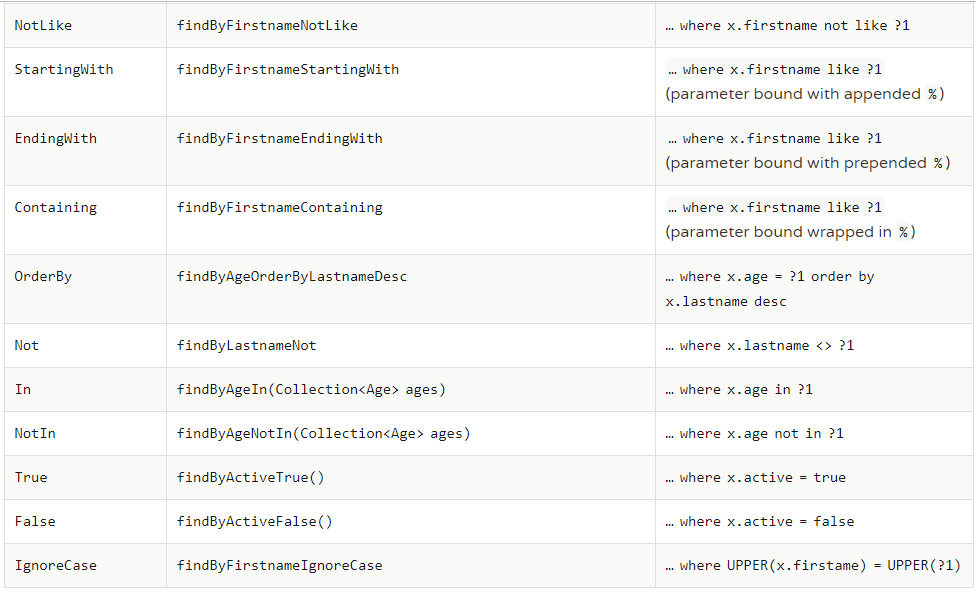Click 'where x.age = ?1 order by' line
The width and height of the screenshot is (976, 591).
click(x=777, y=277)
